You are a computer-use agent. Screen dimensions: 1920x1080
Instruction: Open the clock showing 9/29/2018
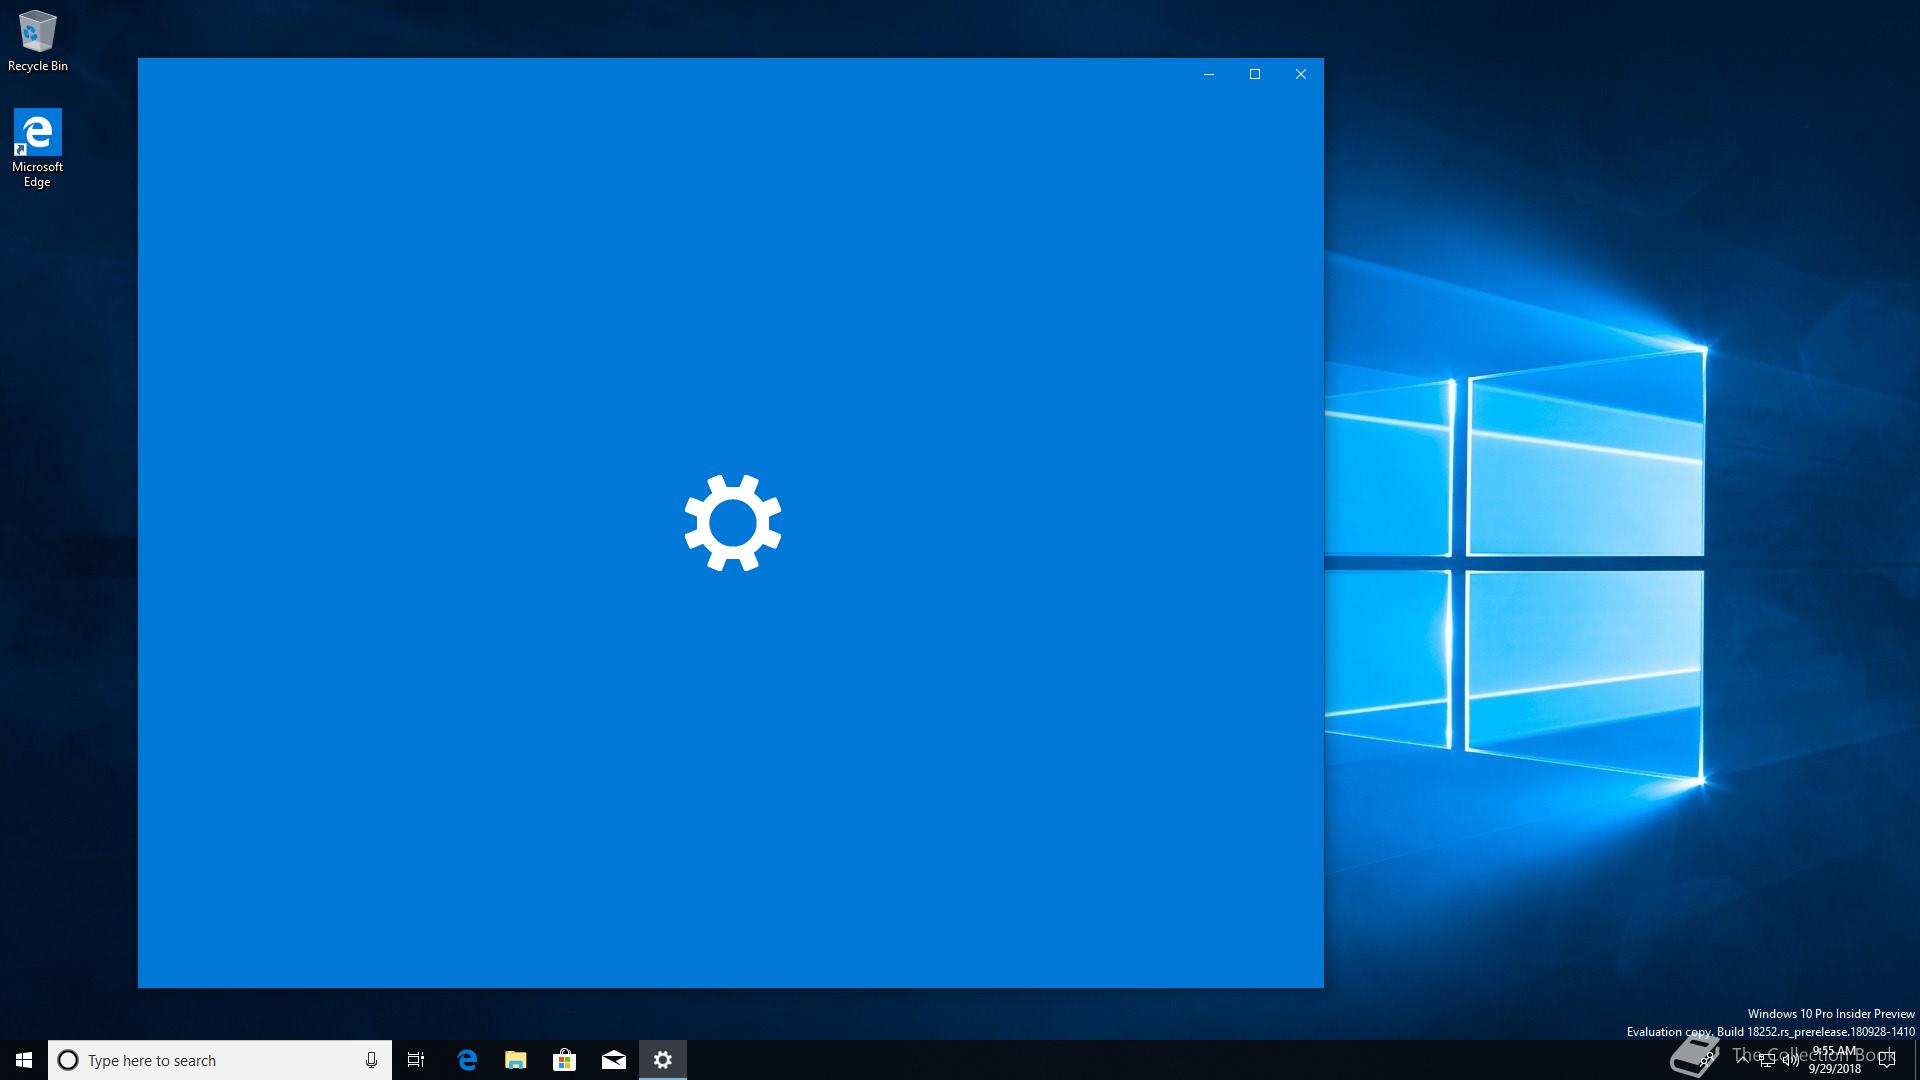tap(1834, 1060)
